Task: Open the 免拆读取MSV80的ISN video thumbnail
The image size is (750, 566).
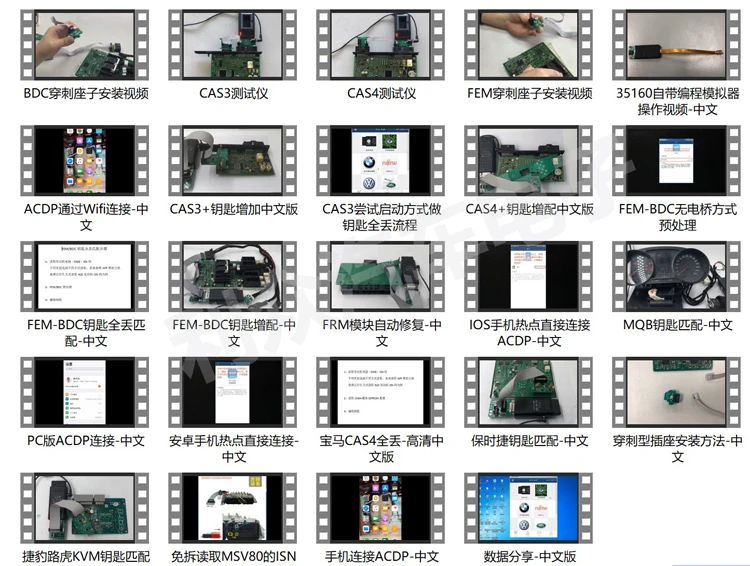Action: 232,508
